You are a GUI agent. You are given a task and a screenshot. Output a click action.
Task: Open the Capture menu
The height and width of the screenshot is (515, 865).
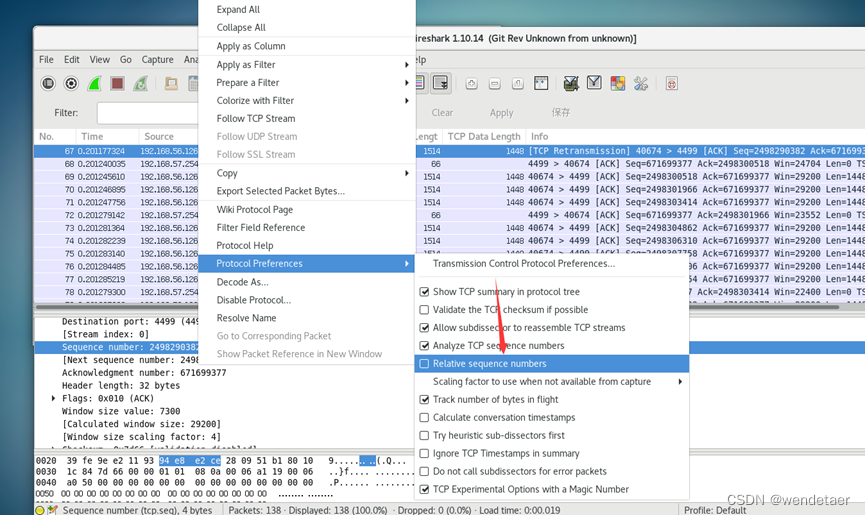[158, 60]
